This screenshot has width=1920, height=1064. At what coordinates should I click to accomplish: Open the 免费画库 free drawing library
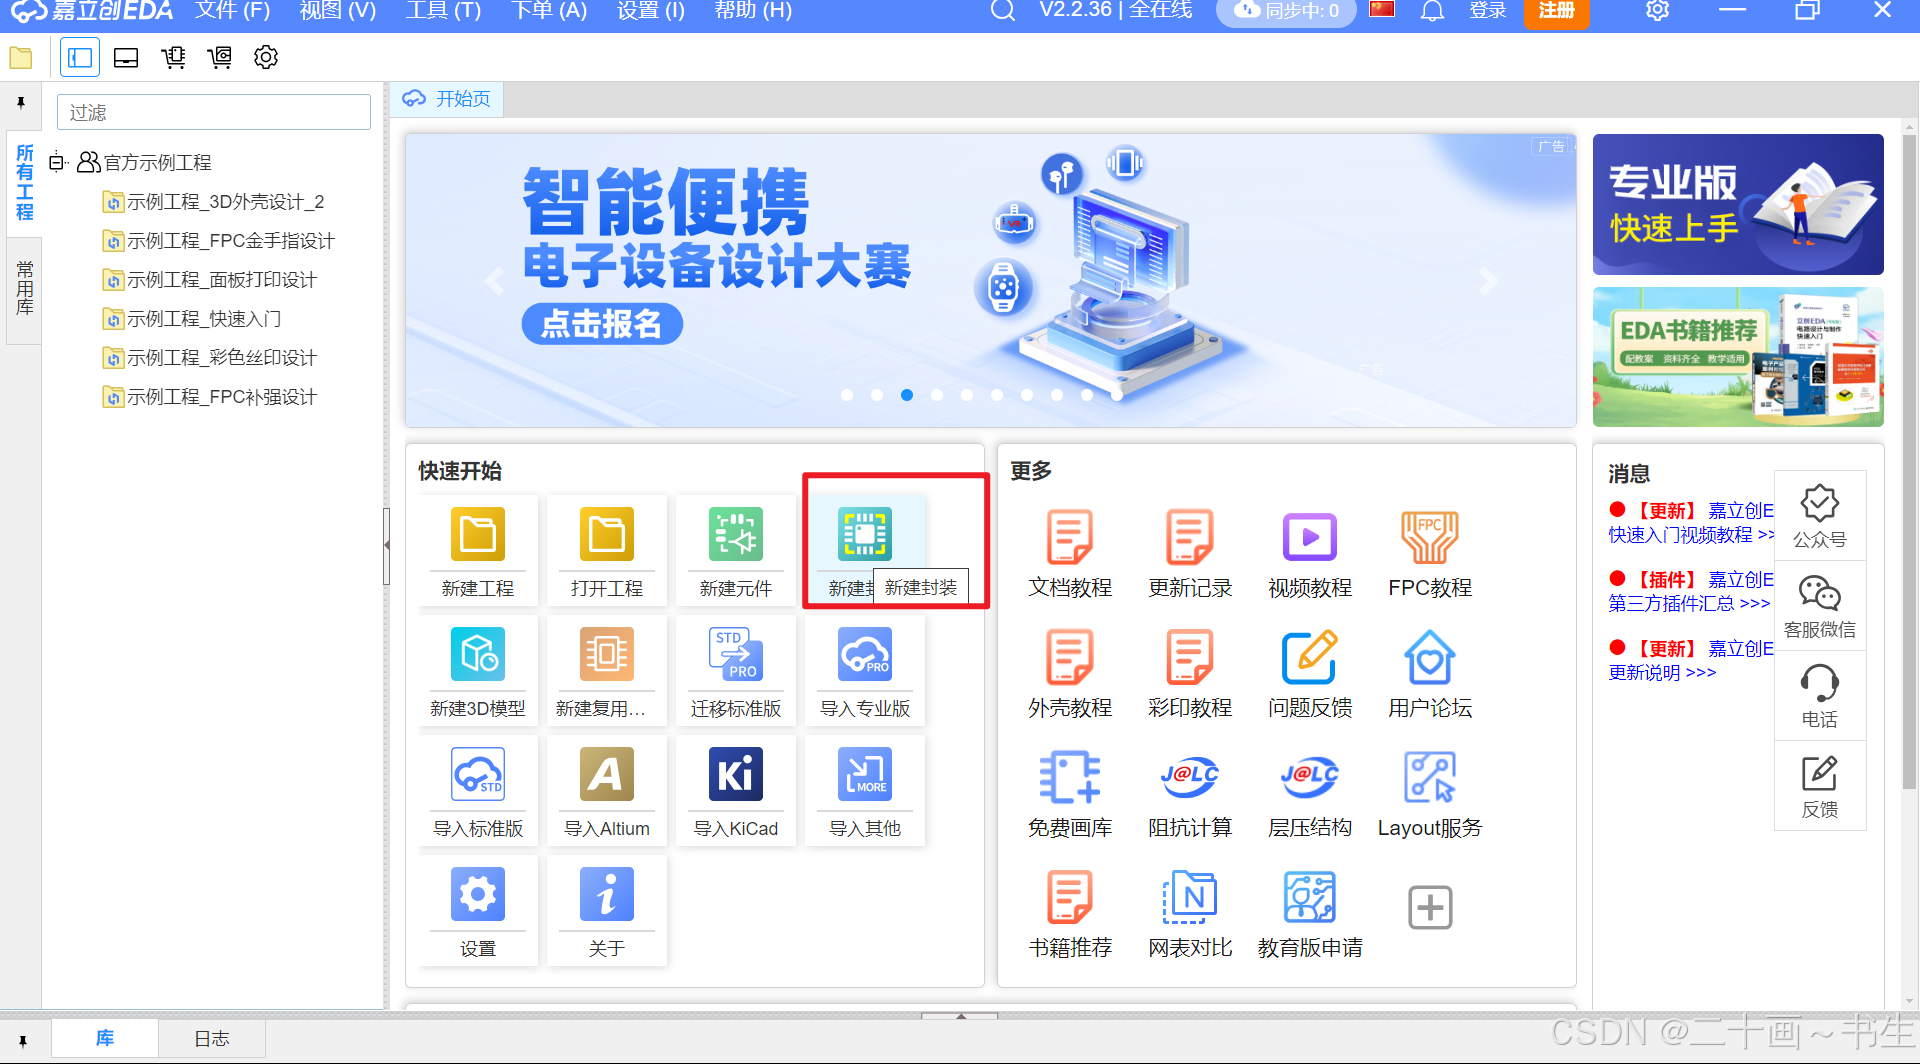click(x=1070, y=777)
